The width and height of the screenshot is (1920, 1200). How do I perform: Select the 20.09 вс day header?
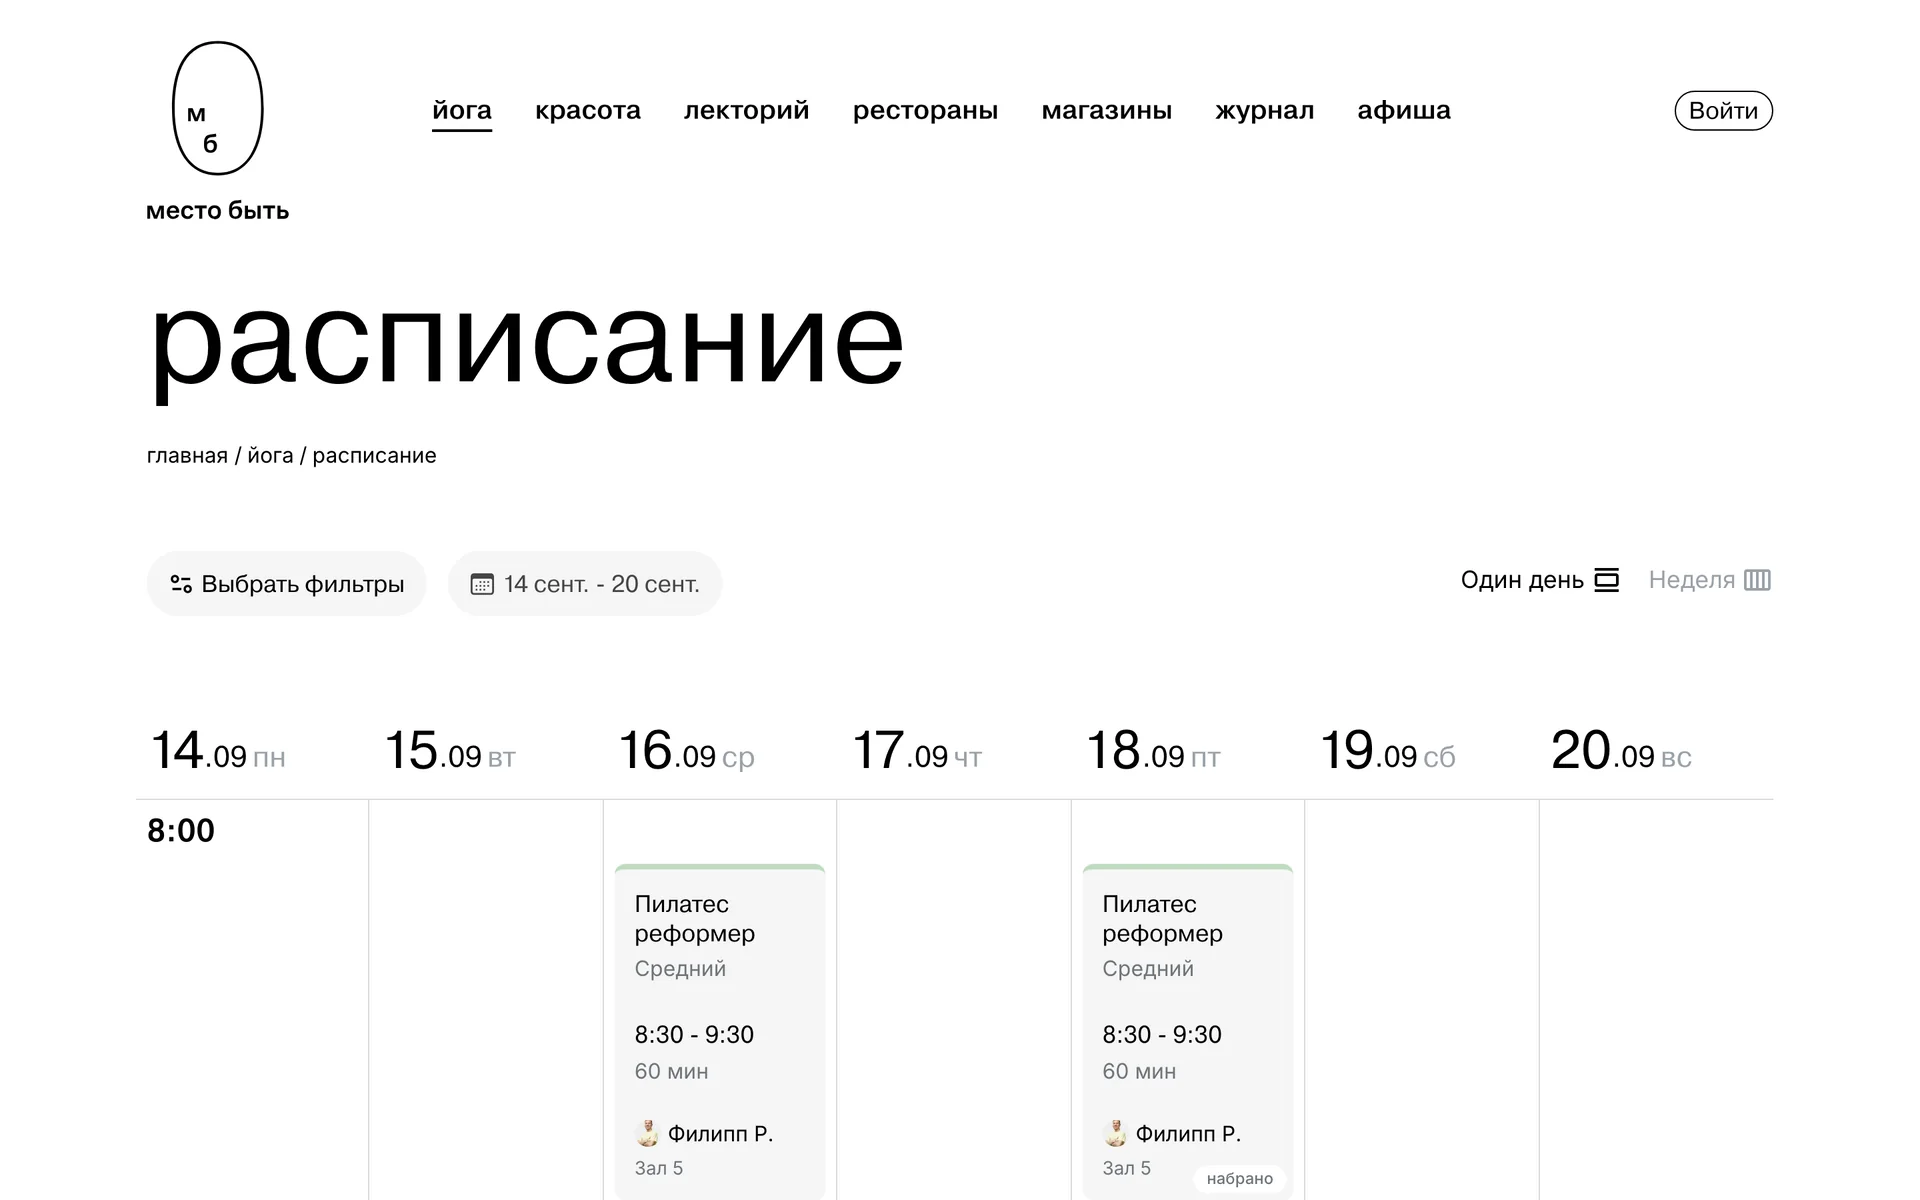coord(1621,750)
